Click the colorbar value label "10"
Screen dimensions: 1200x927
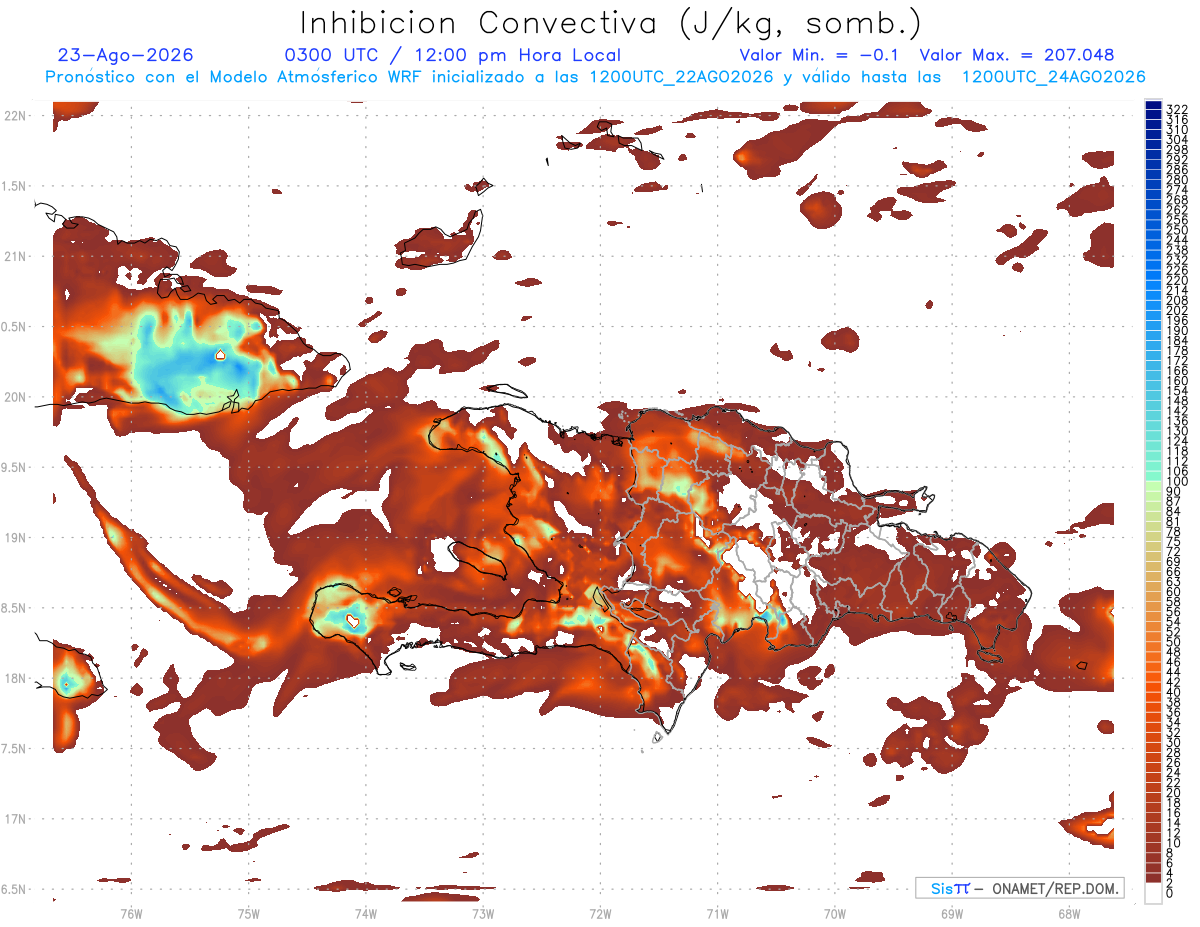point(1173,843)
